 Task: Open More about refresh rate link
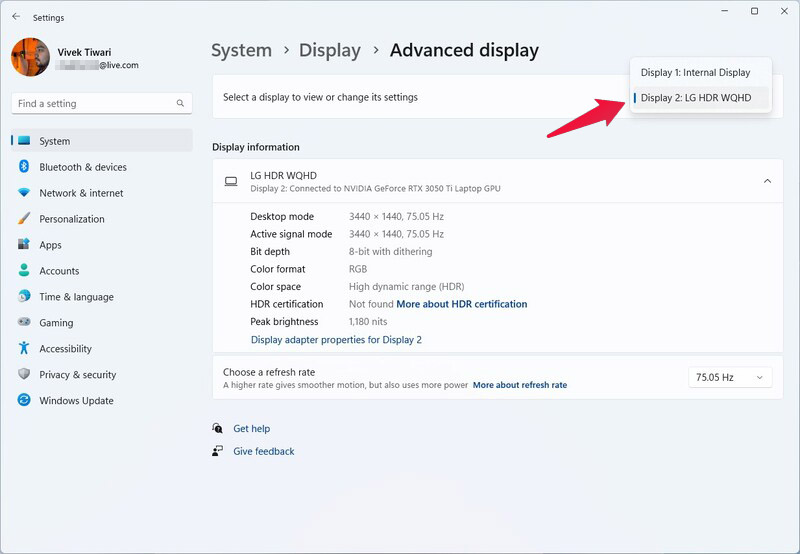pos(520,385)
